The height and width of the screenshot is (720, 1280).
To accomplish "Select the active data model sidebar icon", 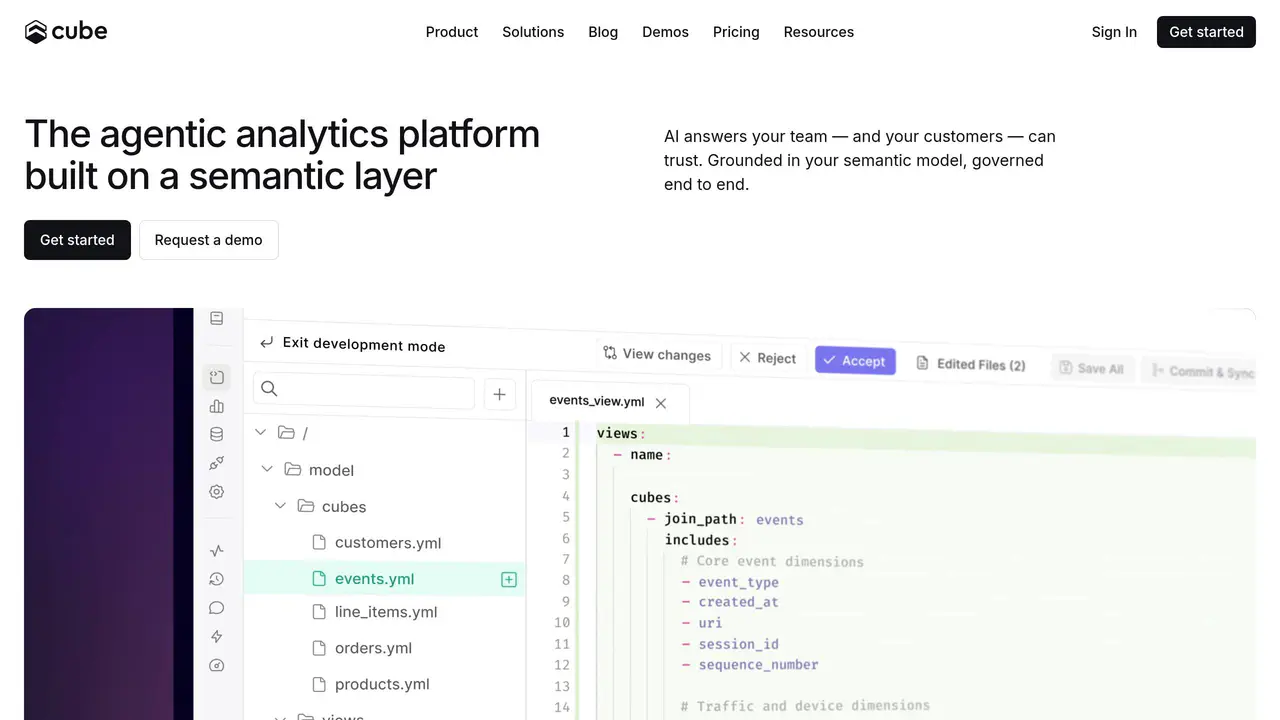I will [216, 377].
